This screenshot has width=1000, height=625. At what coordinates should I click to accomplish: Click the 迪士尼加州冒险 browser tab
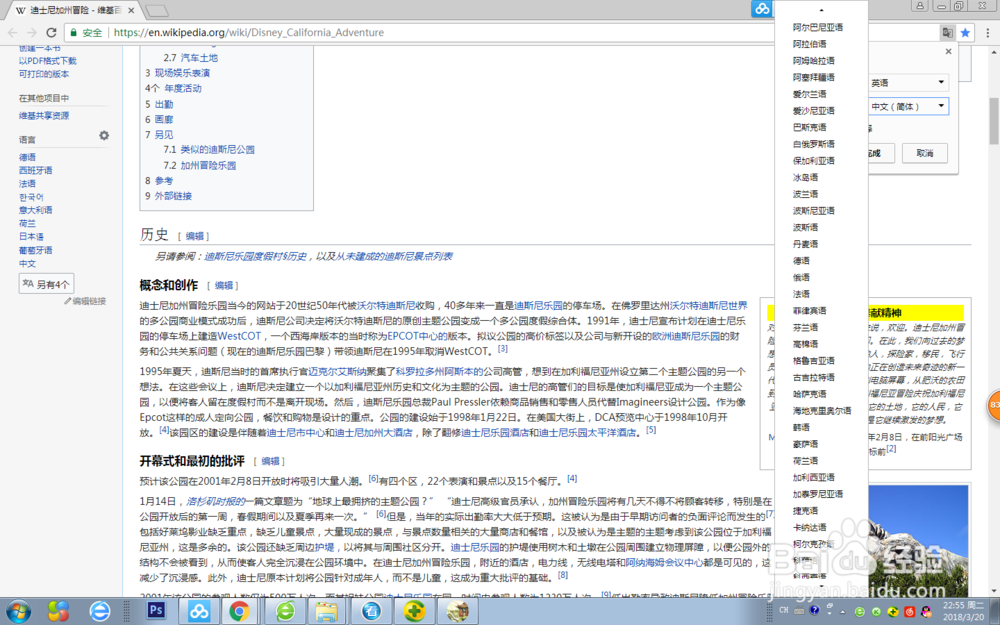(75, 11)
